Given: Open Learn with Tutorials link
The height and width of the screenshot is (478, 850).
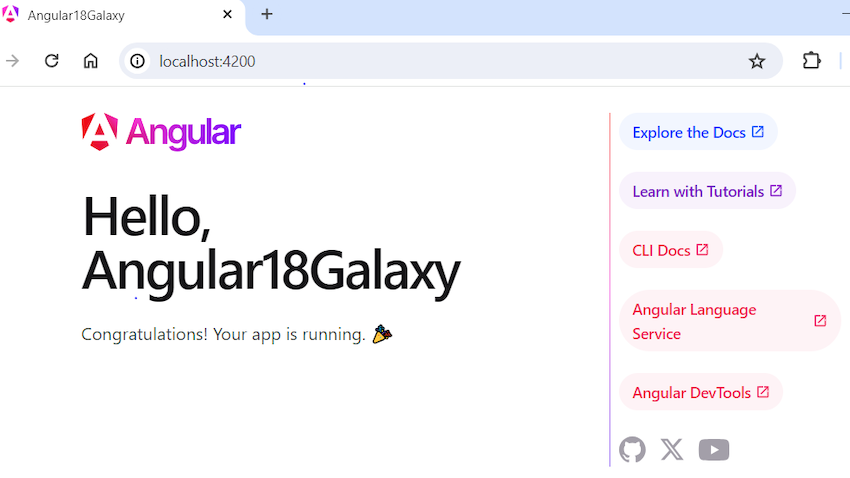Looking at the screenshot, I should (x=707, y=191).
